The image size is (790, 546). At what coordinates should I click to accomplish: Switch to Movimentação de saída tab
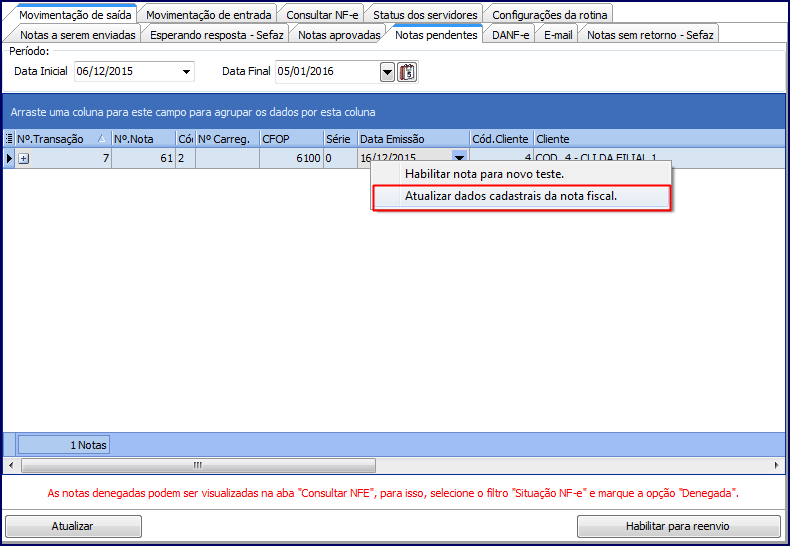(x=75, y=15)
